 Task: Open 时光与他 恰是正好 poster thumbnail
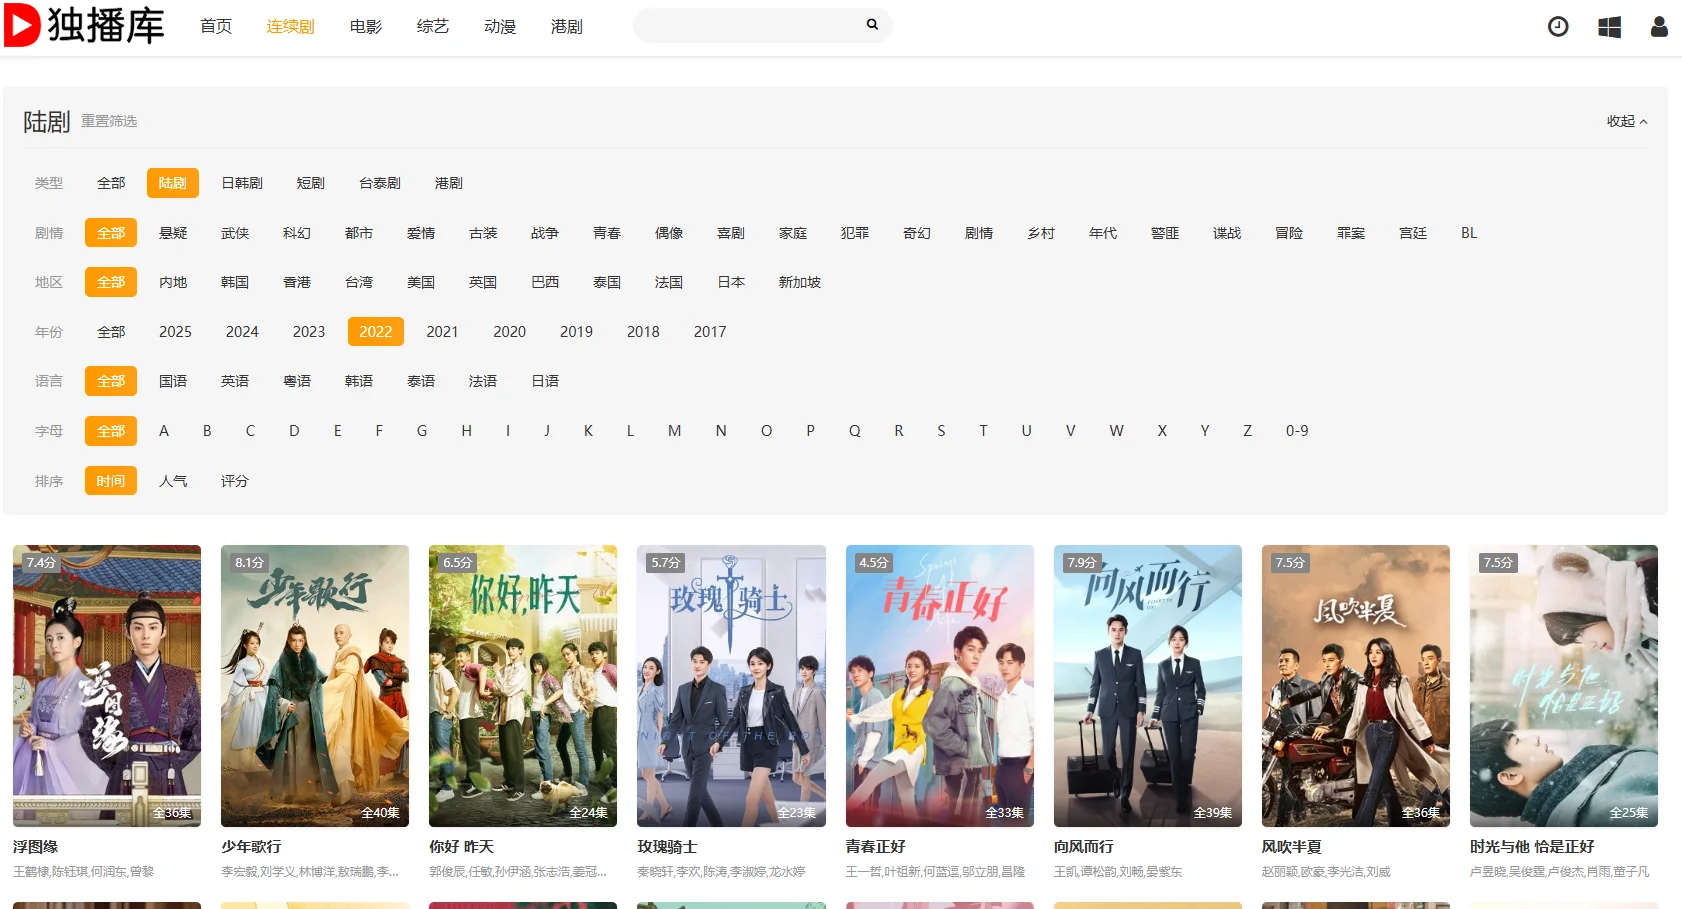pyautogui.click(x=1564, y=686)
